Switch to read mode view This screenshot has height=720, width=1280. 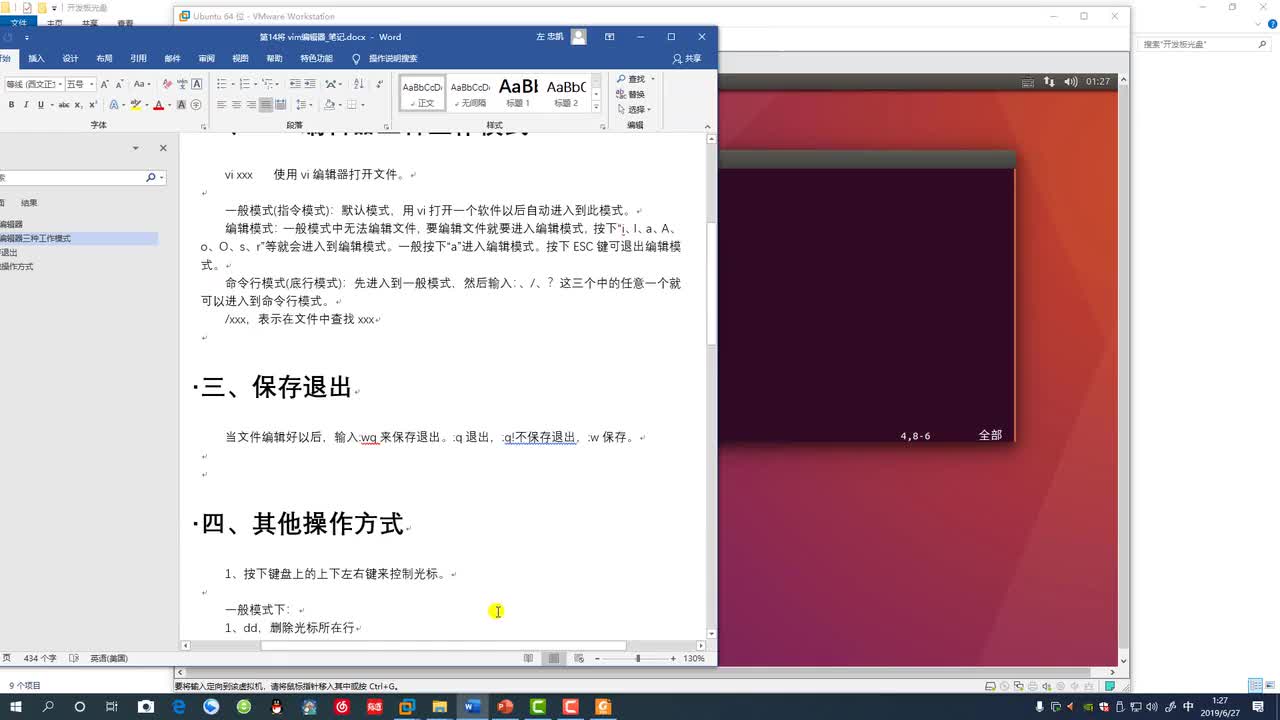(x=529, y=658)
